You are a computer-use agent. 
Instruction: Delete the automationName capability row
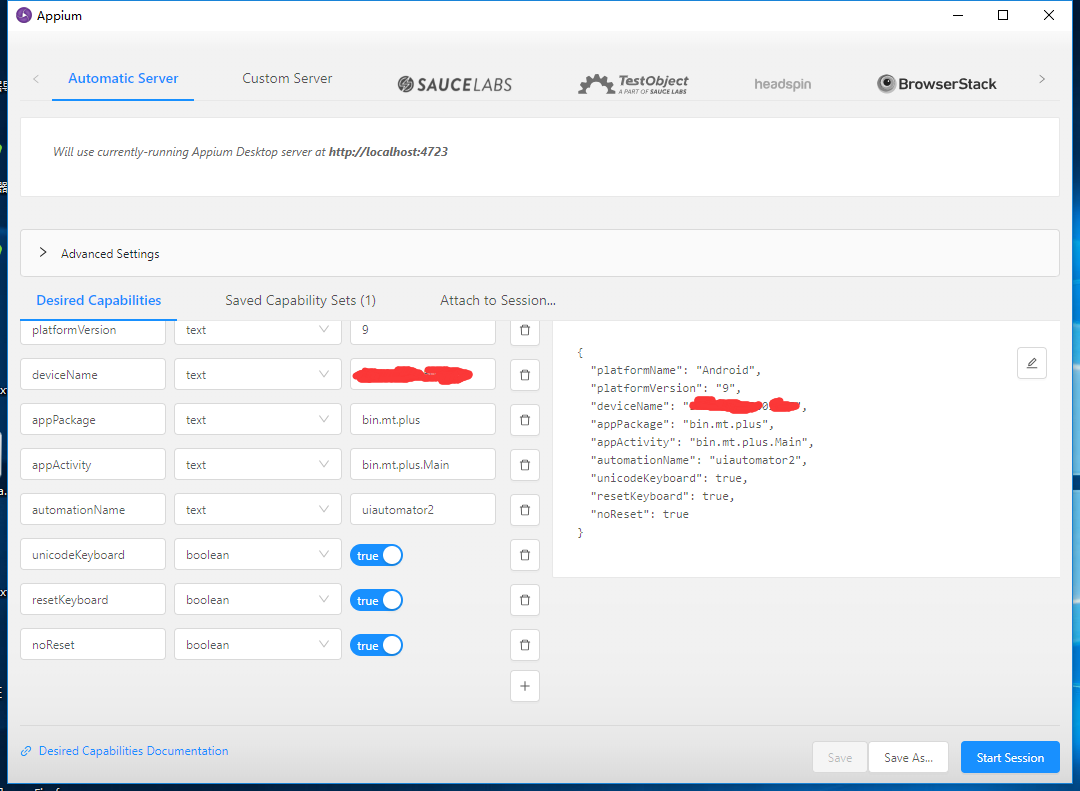(524, 510)
